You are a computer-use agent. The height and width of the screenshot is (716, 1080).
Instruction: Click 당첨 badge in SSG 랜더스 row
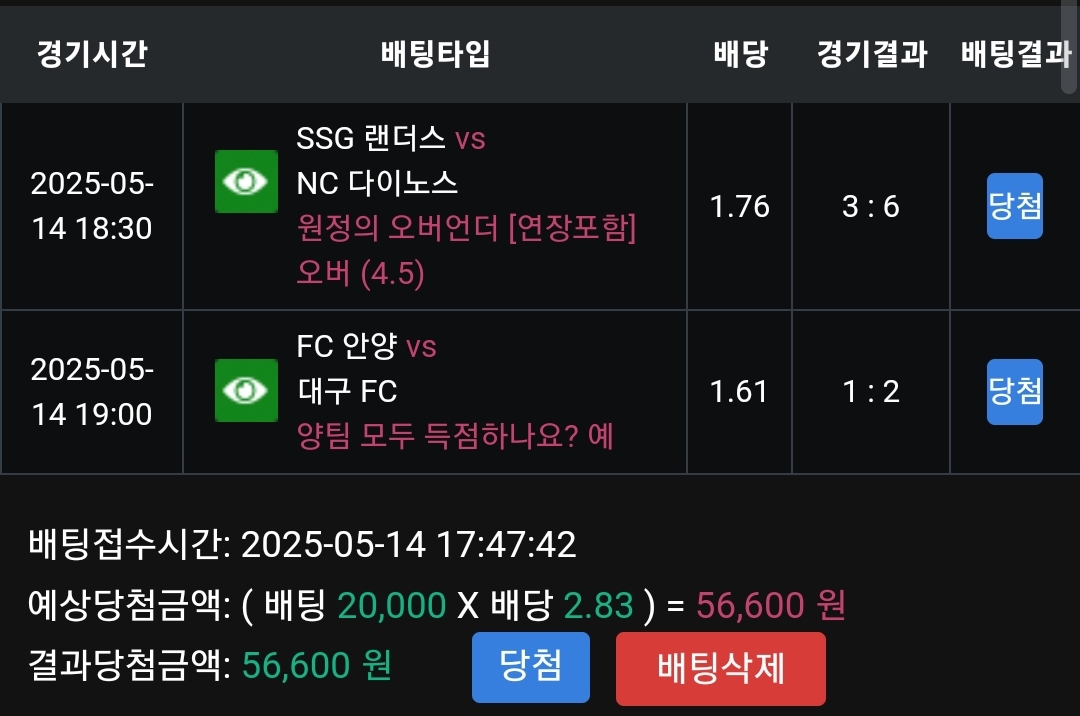point(1014,206)
